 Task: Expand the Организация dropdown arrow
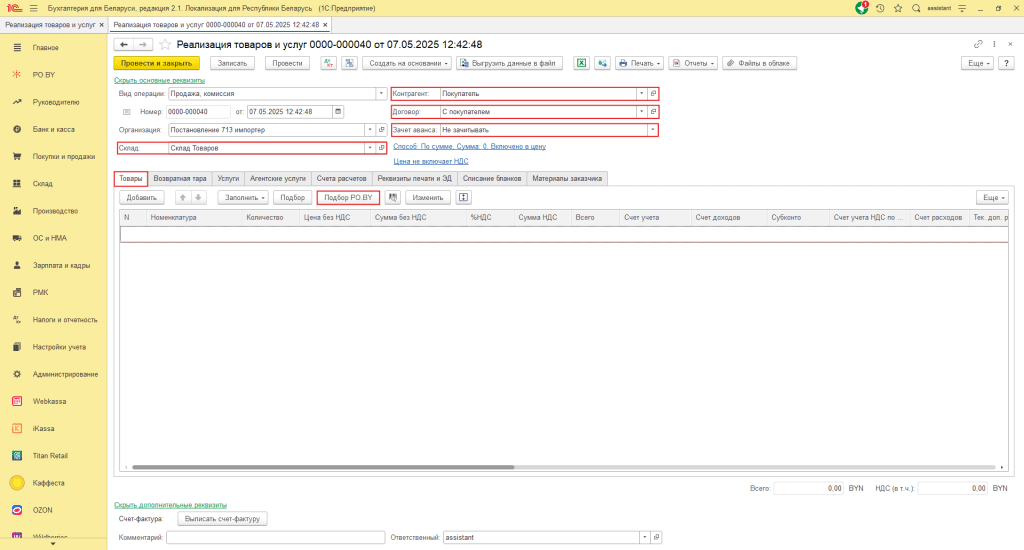[x=370, y=130]
